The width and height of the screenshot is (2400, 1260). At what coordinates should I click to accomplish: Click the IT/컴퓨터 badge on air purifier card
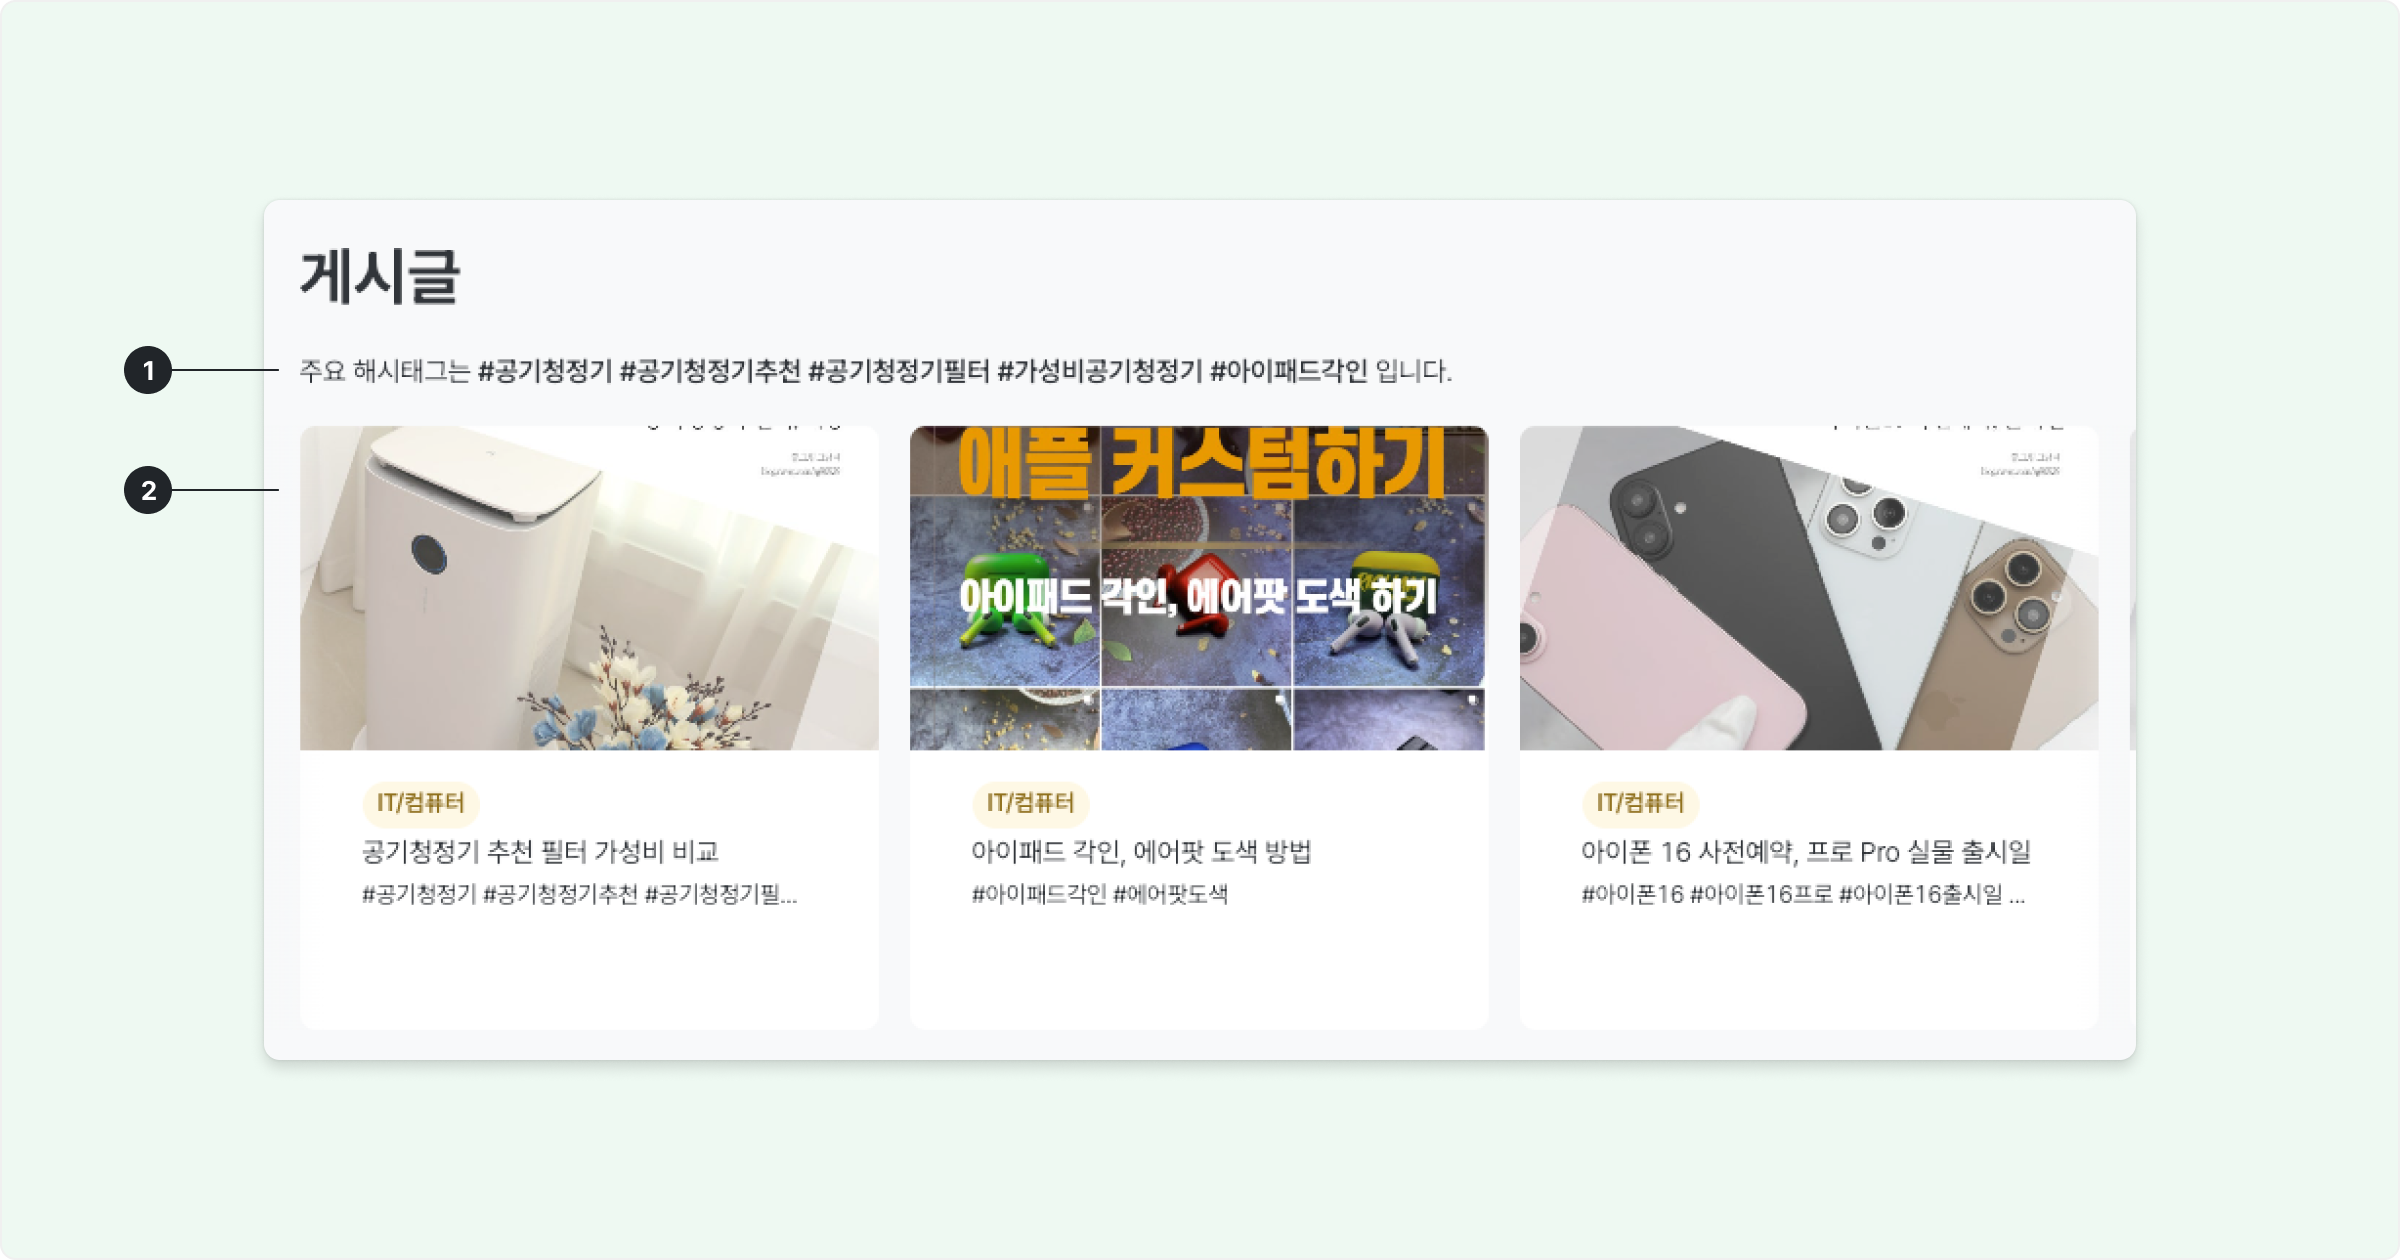421,803
